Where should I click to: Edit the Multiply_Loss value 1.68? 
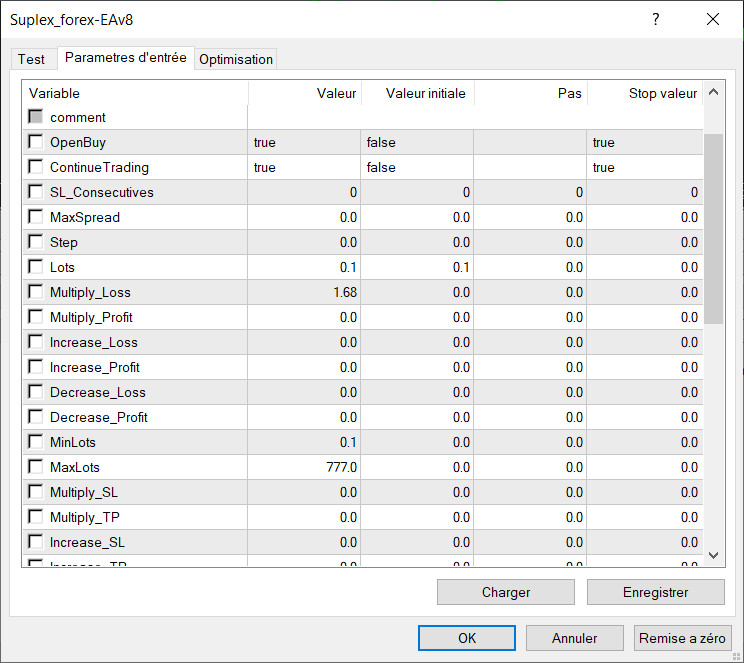tap(304, 292)
